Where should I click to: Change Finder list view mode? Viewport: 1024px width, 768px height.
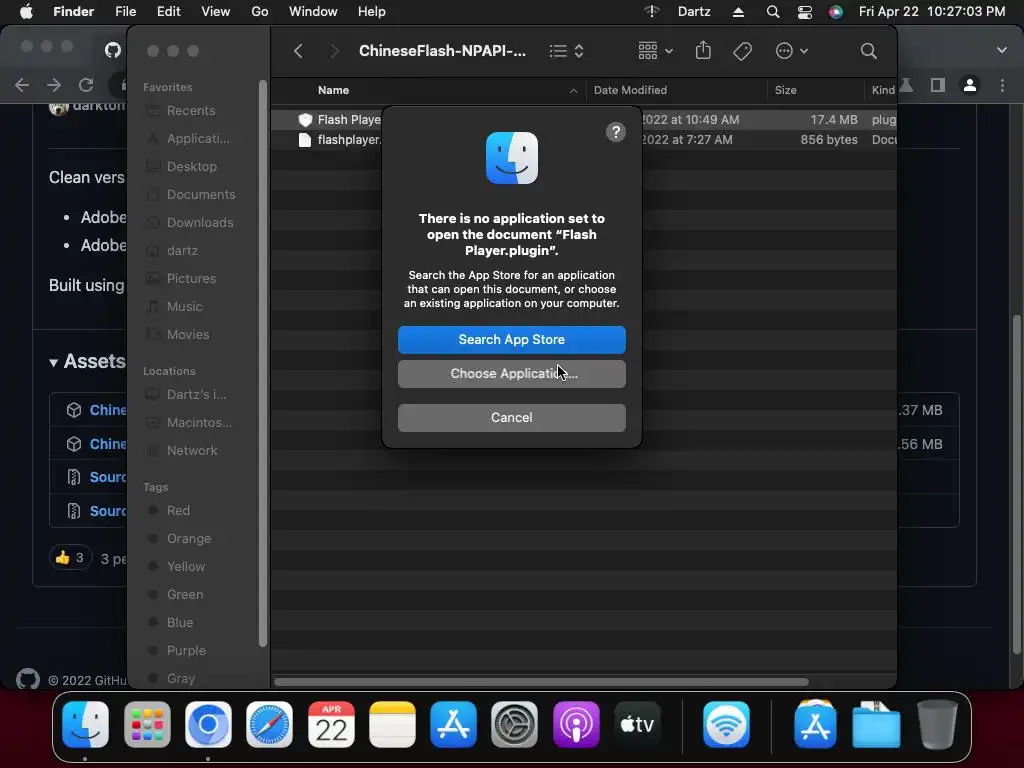click(566, 51)
